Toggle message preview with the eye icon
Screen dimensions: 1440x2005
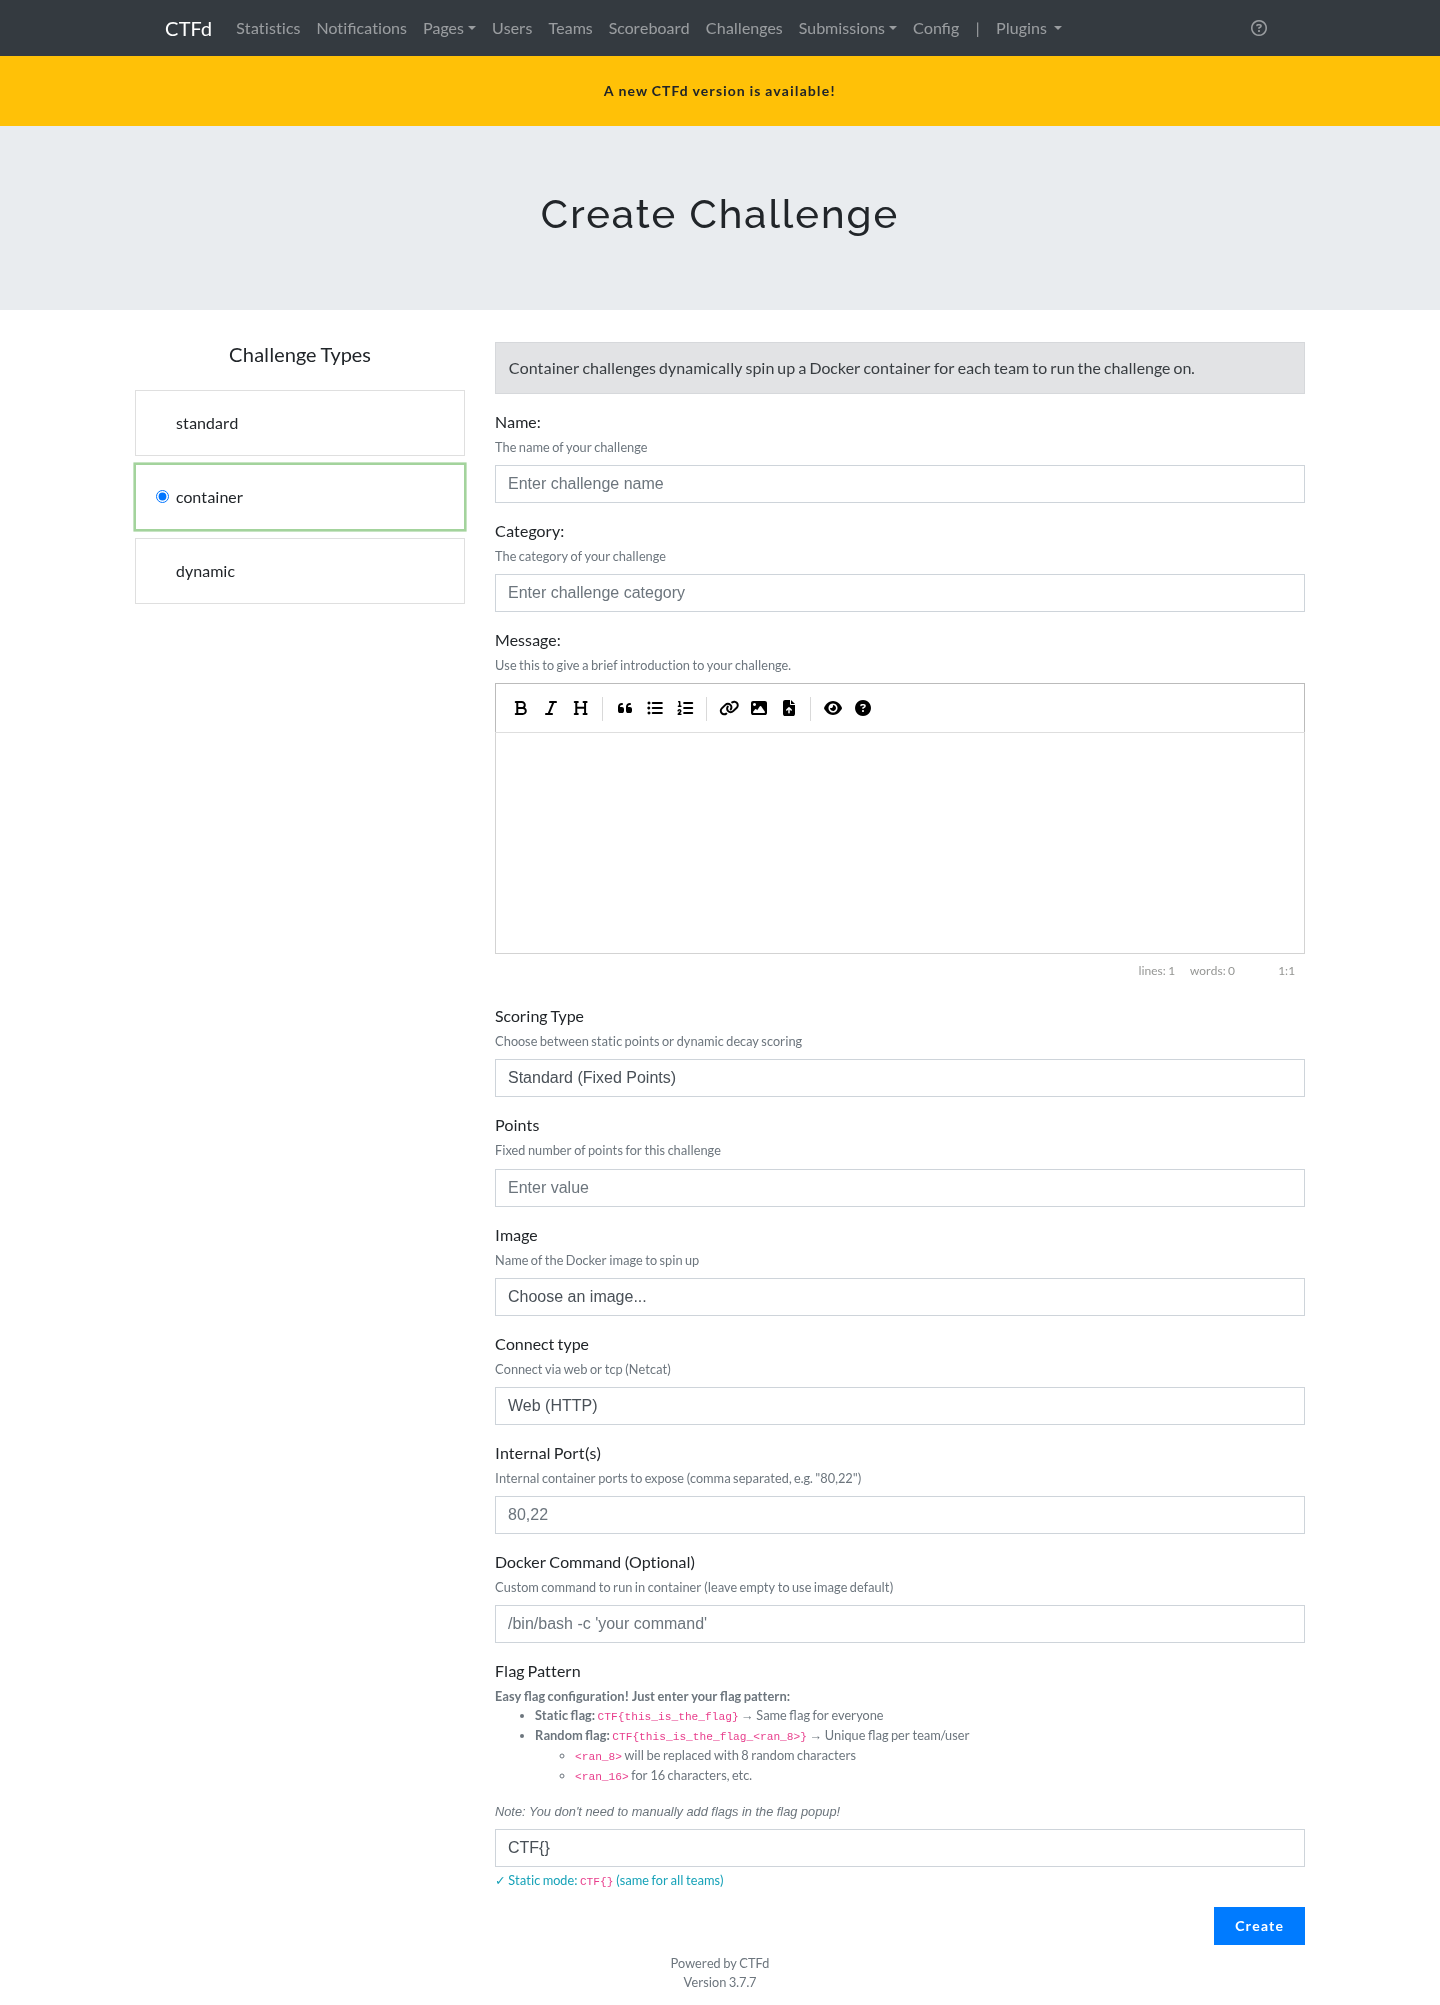click(833, 708)
